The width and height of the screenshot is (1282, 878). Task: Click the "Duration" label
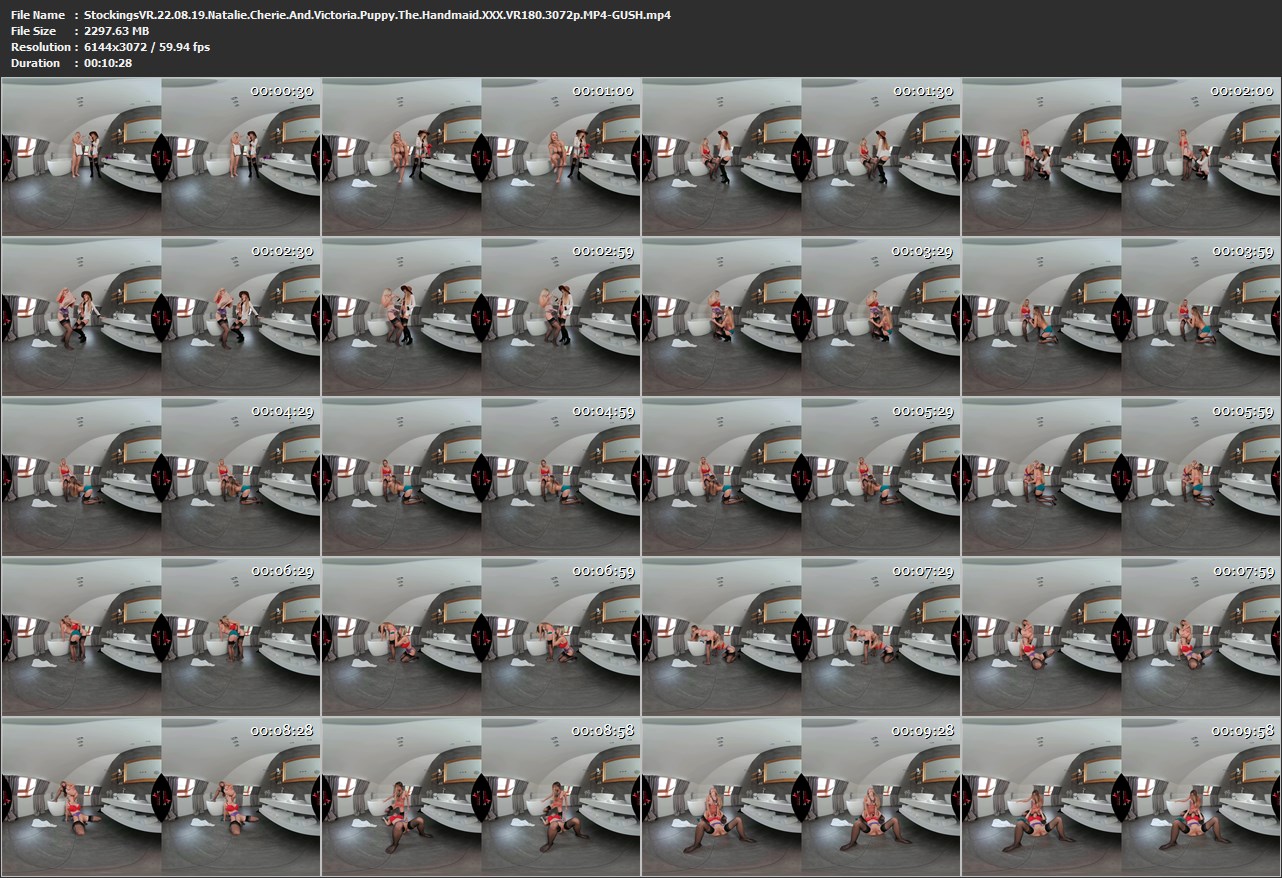coord(35,63)
